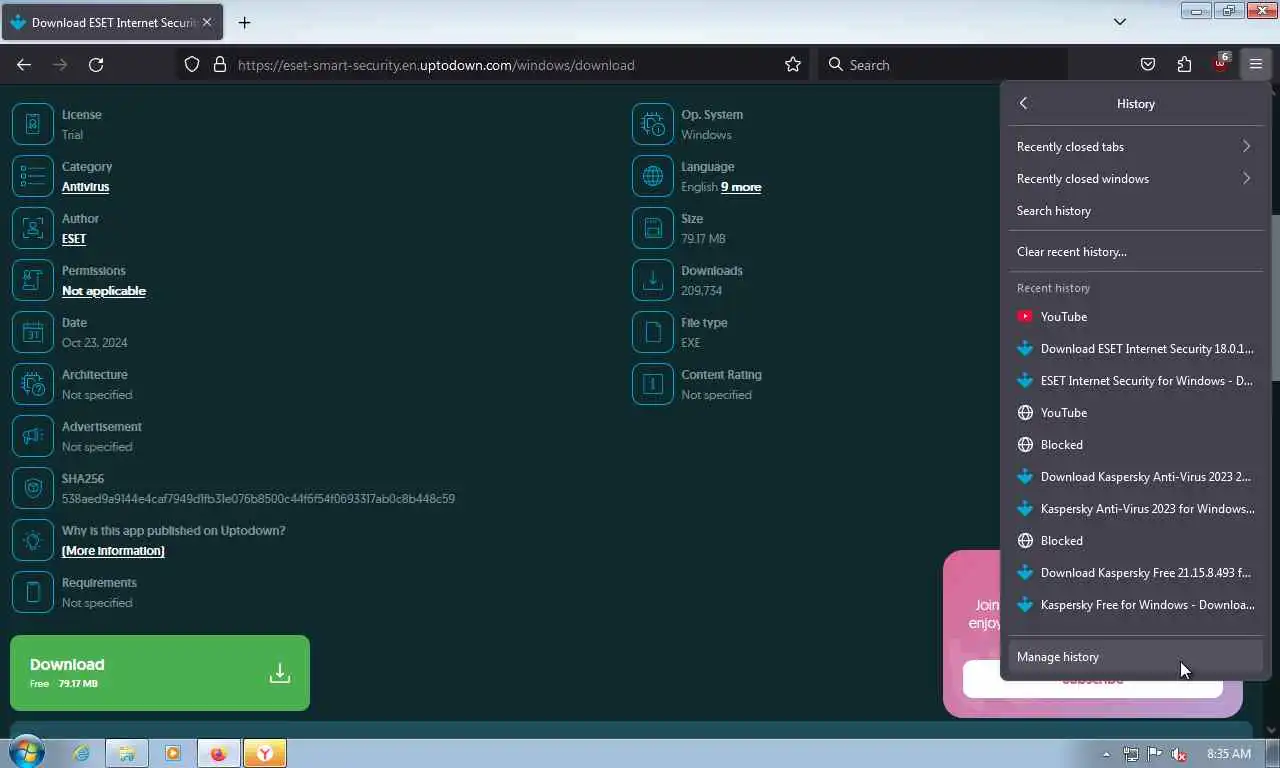Open the ESET author link
The width and height of the screenshot is (1280, 768).
pyautogui.click(x=74, y=239)
